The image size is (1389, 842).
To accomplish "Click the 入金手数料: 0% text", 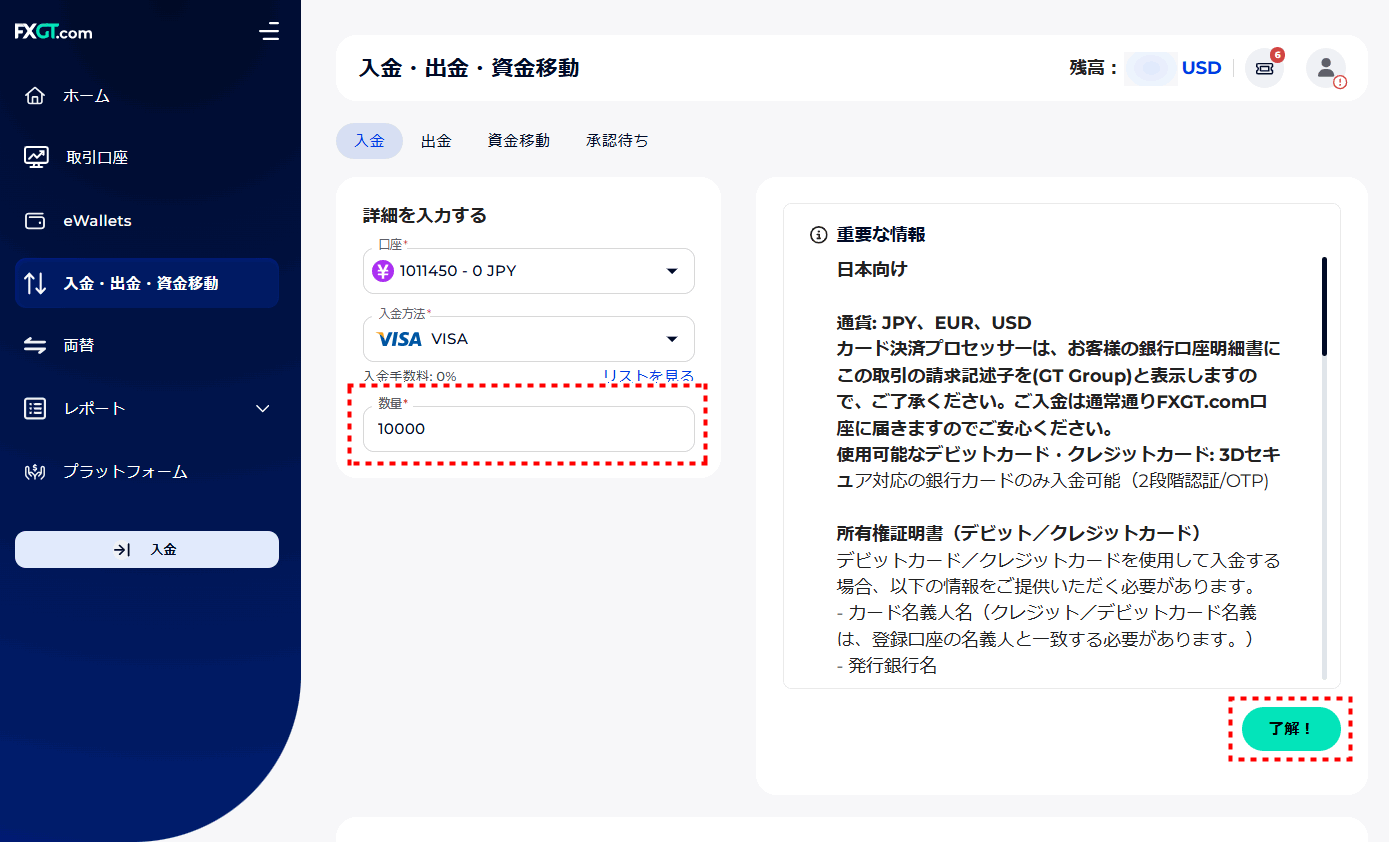I will pyautogui.click(x=410, y=376).
